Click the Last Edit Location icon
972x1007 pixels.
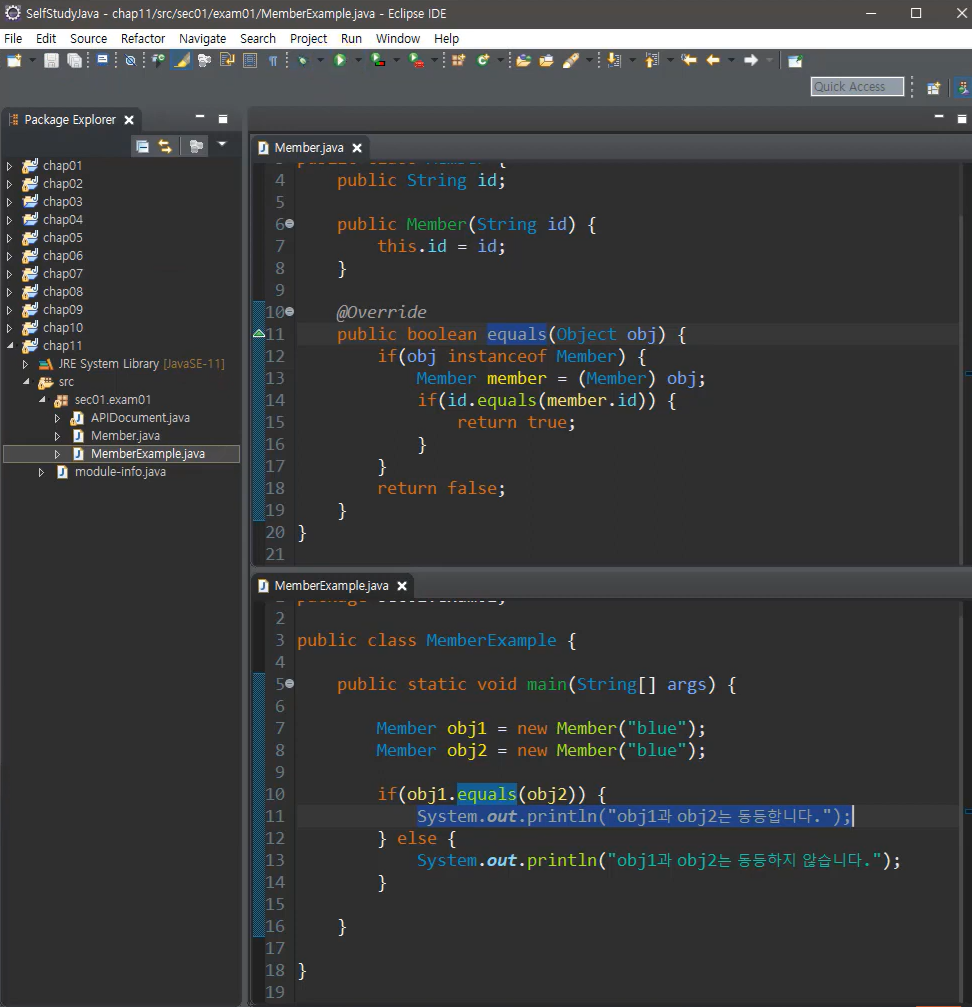689,60
